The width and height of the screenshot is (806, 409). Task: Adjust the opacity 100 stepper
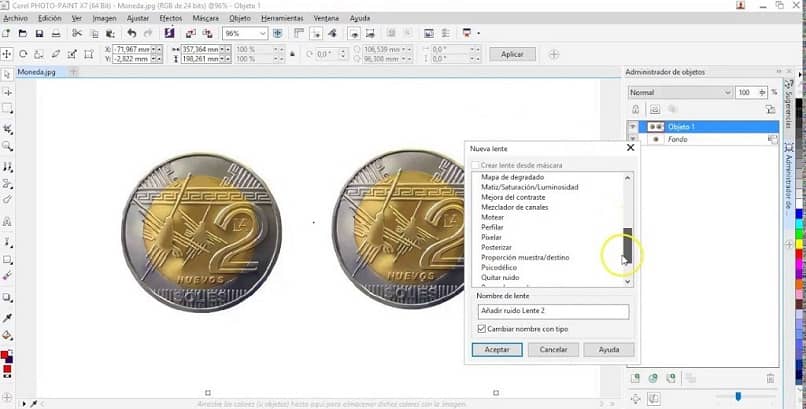[762, 92]
